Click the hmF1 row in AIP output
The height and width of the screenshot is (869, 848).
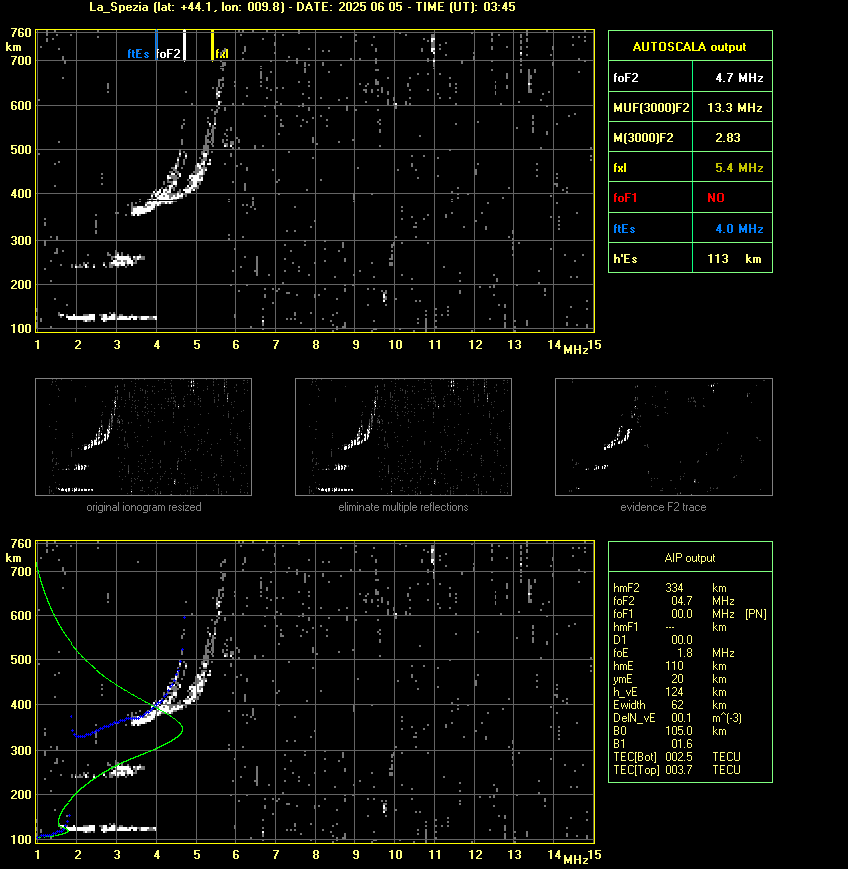point(670,627)
